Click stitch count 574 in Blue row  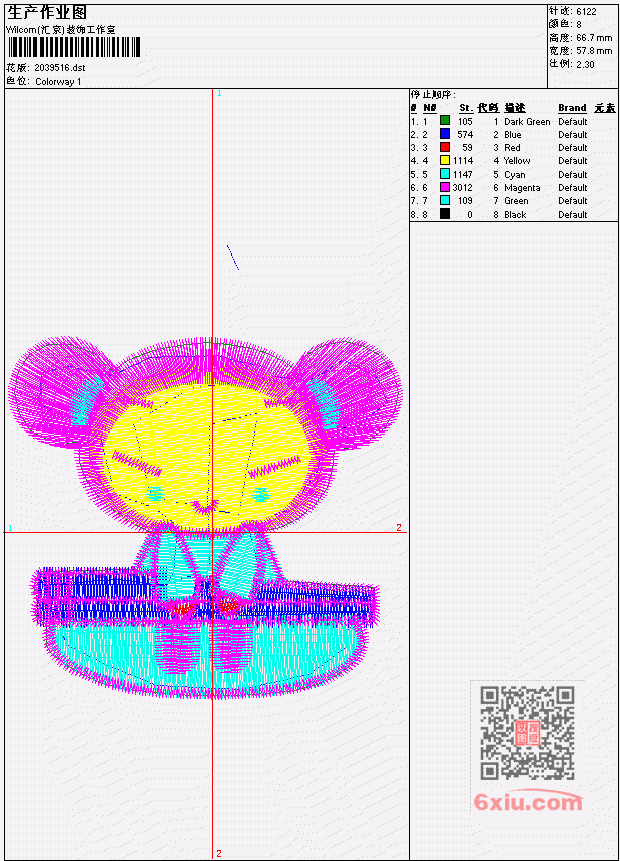coord(465,135)
